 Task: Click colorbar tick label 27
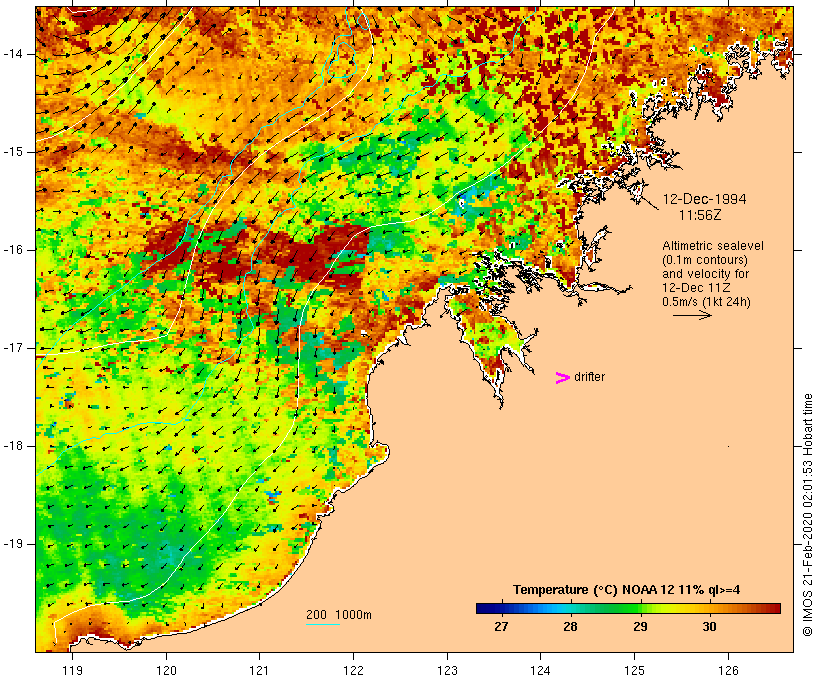click(x=501, y=627)
